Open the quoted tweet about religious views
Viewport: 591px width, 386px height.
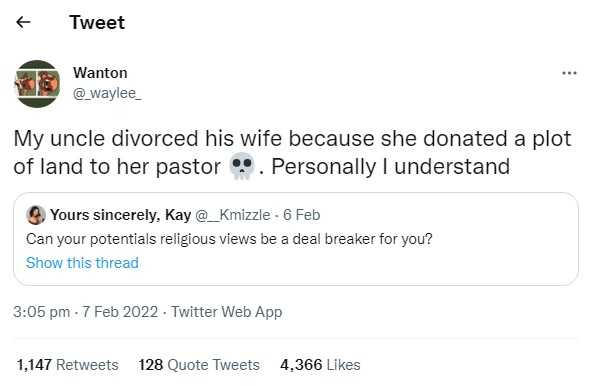[x=296, y=239]
